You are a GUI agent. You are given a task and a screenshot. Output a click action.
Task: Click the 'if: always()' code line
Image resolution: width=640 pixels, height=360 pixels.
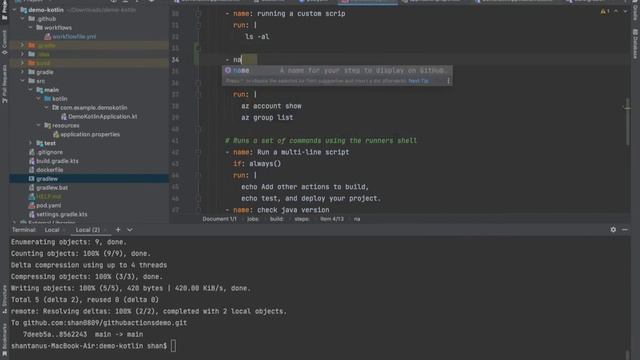257,164
